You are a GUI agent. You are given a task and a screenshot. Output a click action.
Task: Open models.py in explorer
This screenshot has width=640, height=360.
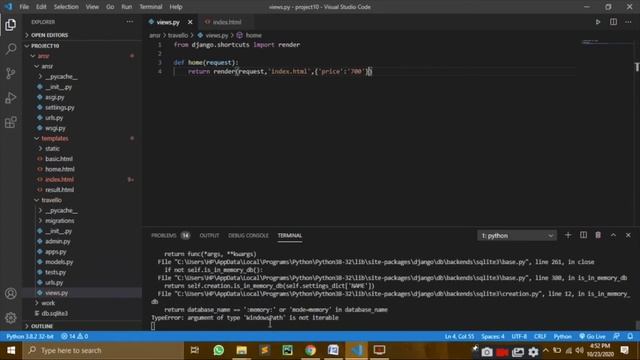(x=59, y=262)
